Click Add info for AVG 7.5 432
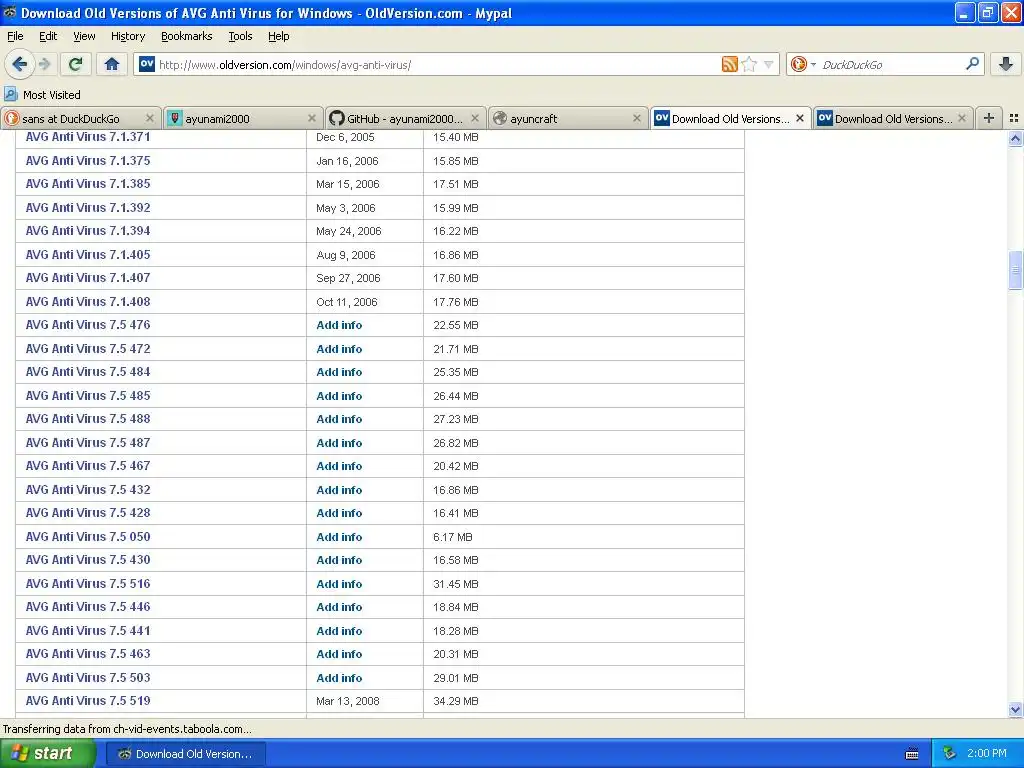 click(x=339, y=490)
